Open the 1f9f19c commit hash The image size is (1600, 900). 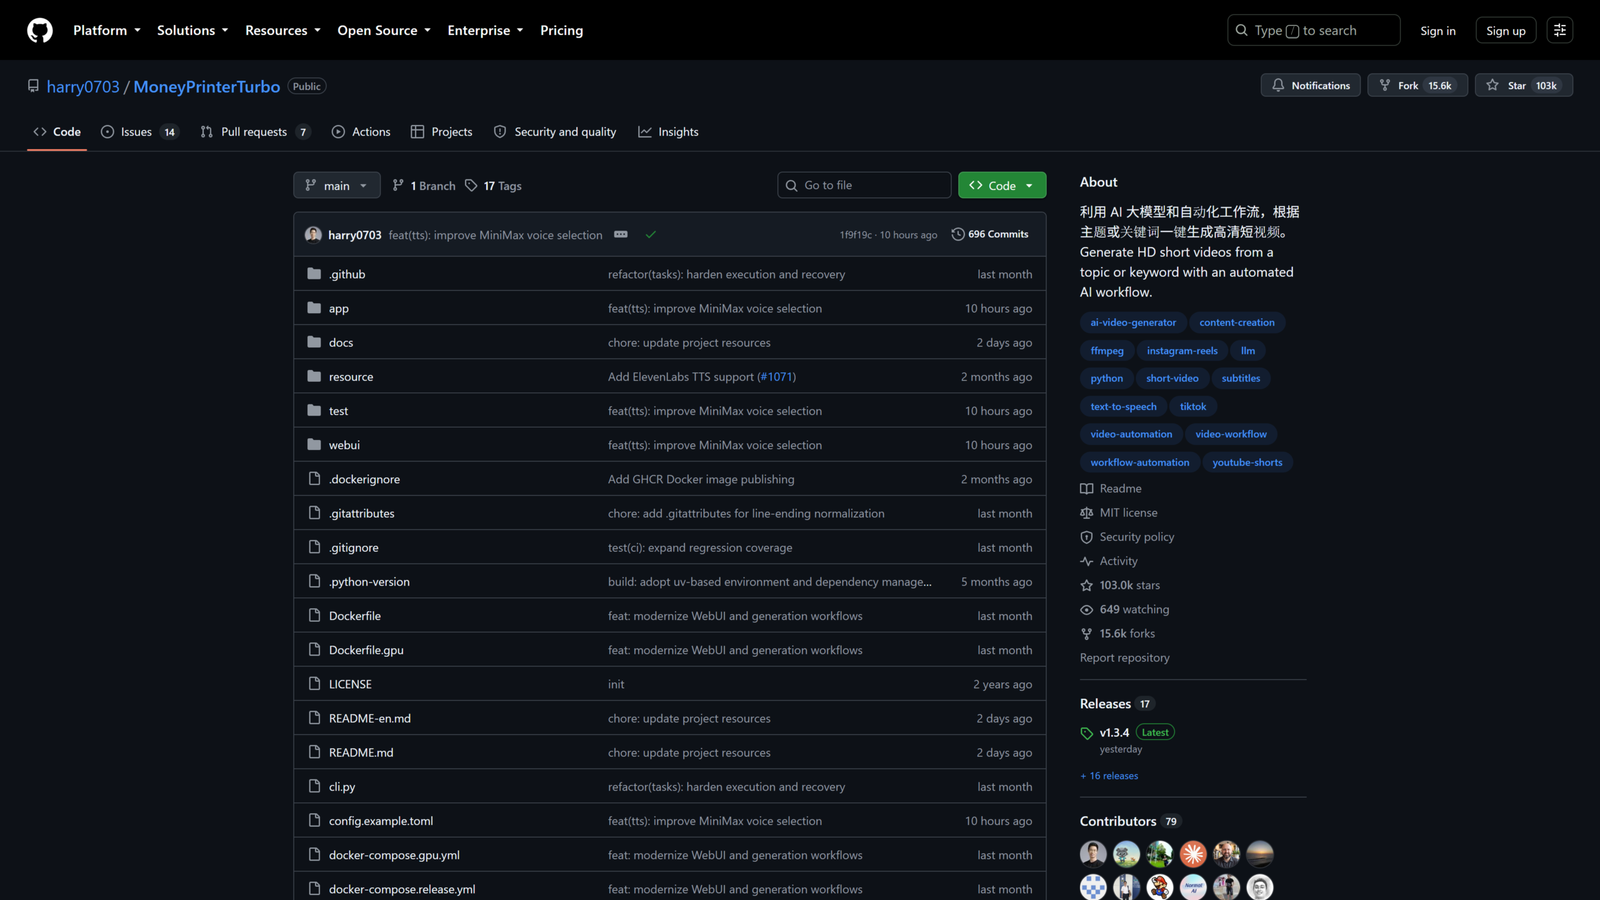click(x=856, y=235)
